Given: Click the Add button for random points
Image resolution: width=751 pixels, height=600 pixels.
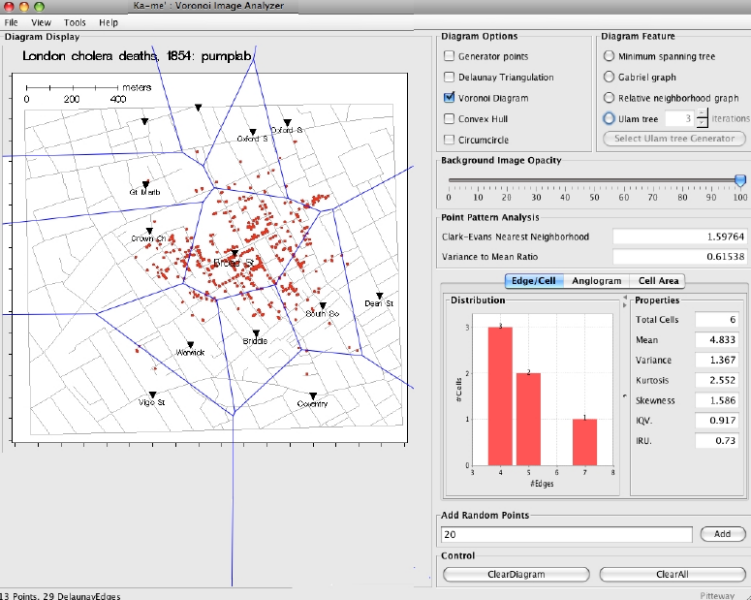Looking at the screenshot, I should coord(722,535).
